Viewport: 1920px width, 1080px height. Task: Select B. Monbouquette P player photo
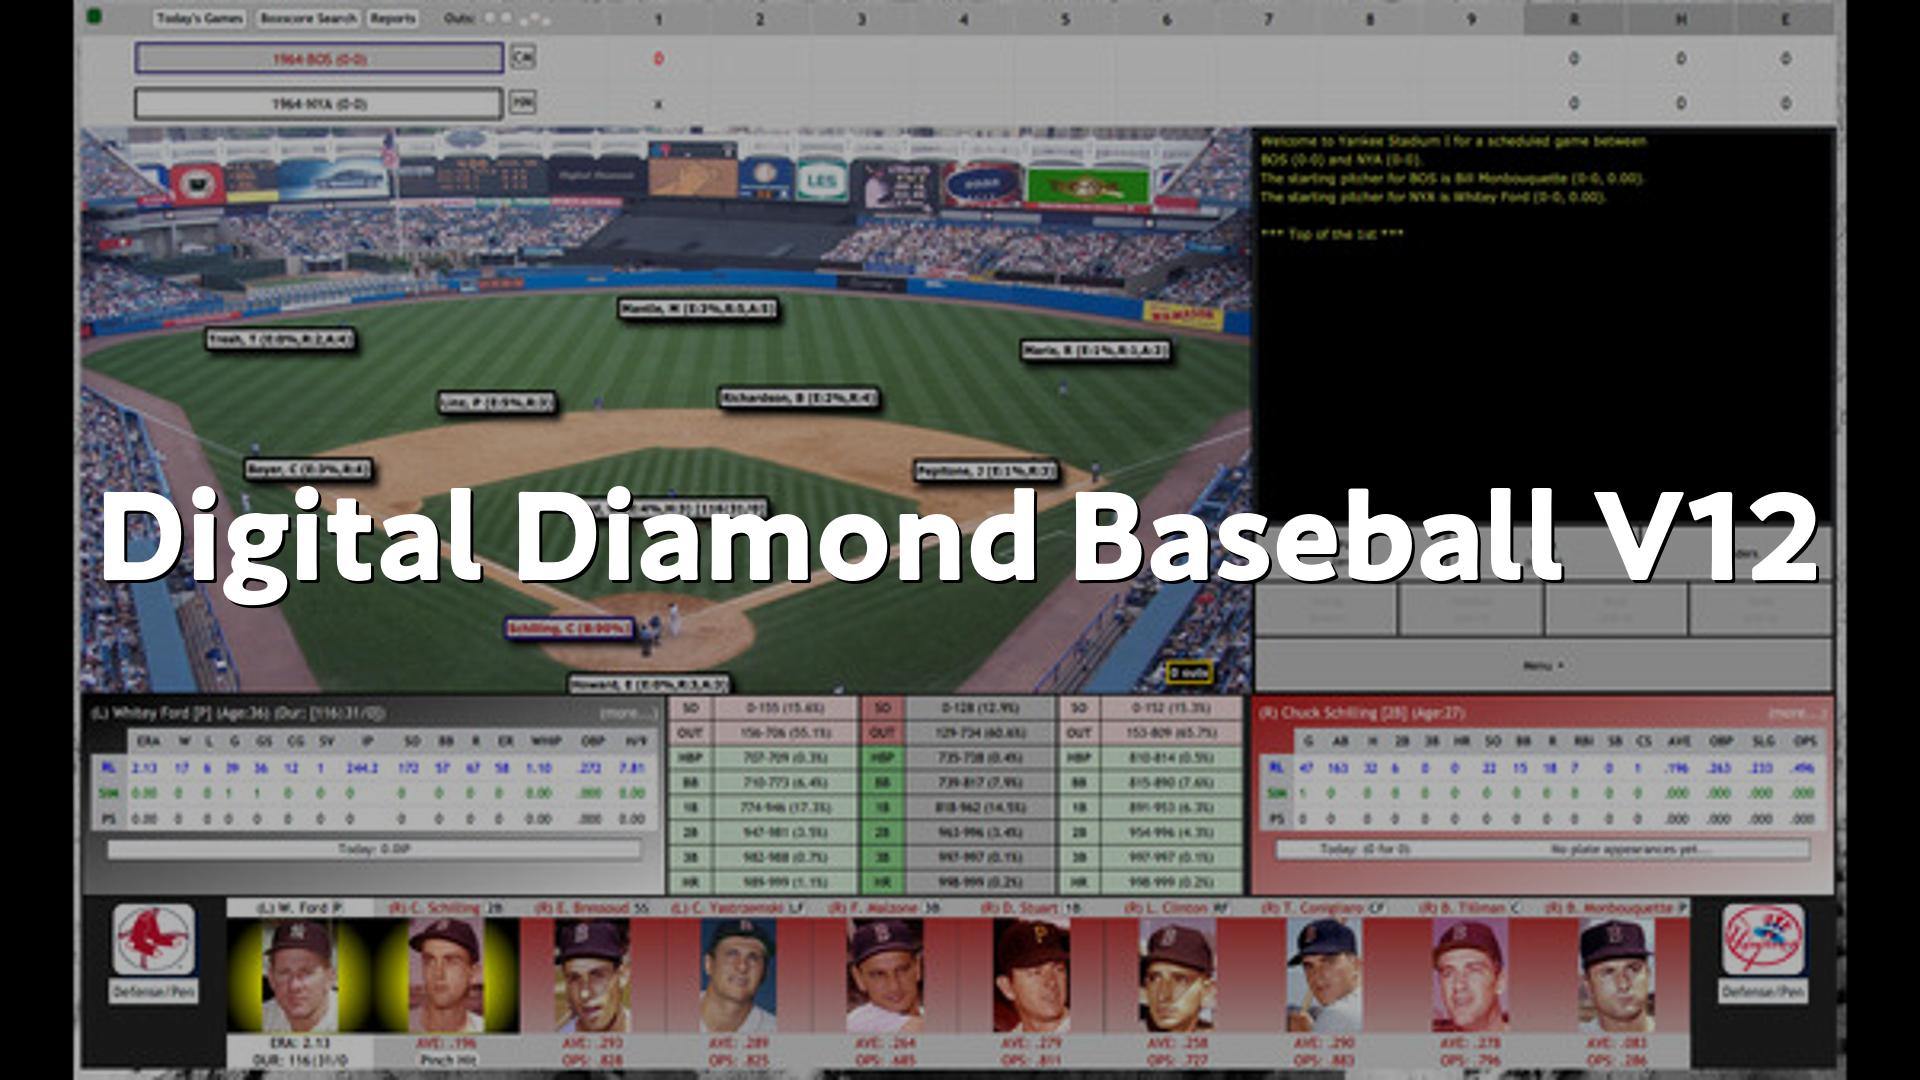point(1616,976)
